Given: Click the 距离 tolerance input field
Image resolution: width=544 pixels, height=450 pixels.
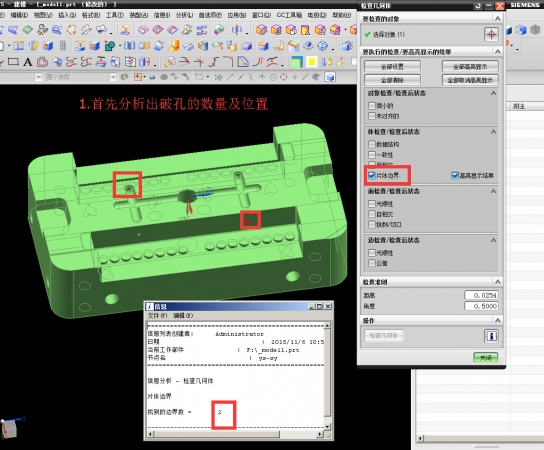Looking at the screenshot, I should (482, 295).
